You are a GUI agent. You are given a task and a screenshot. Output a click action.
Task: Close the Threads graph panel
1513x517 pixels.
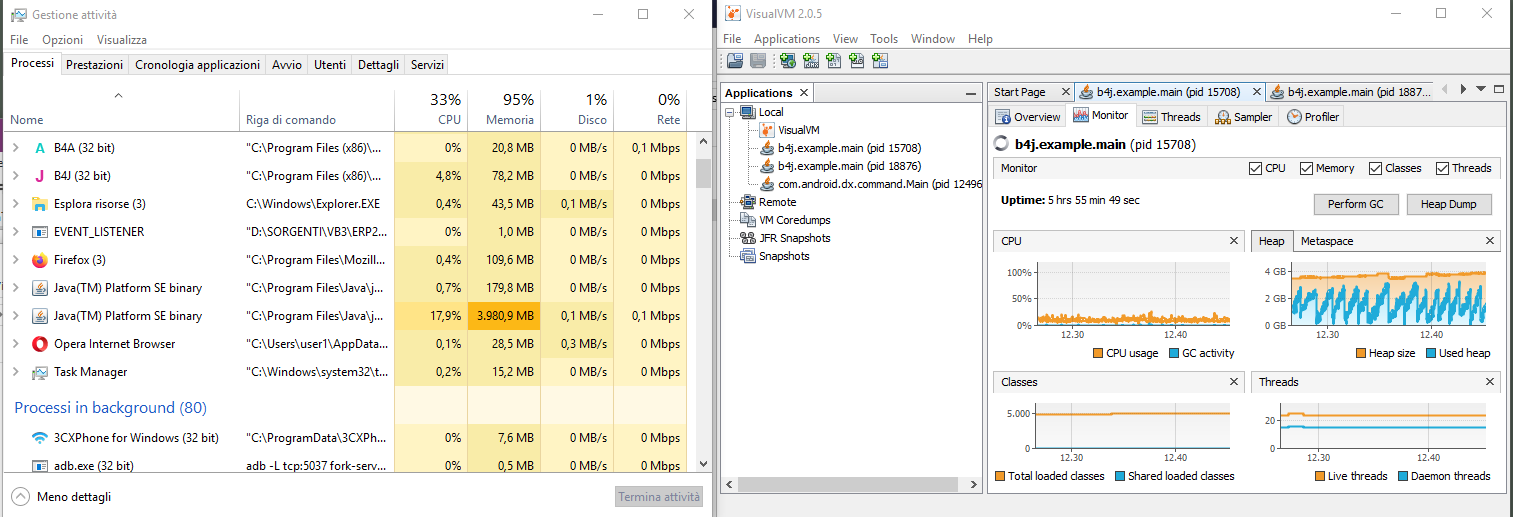tap(1490, 382)
